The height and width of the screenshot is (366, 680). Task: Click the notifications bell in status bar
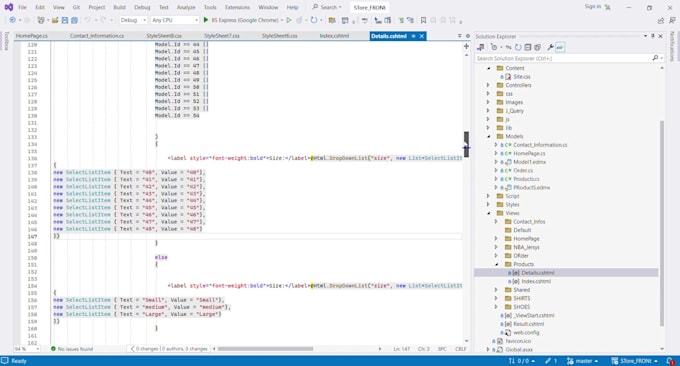(670, 361)
